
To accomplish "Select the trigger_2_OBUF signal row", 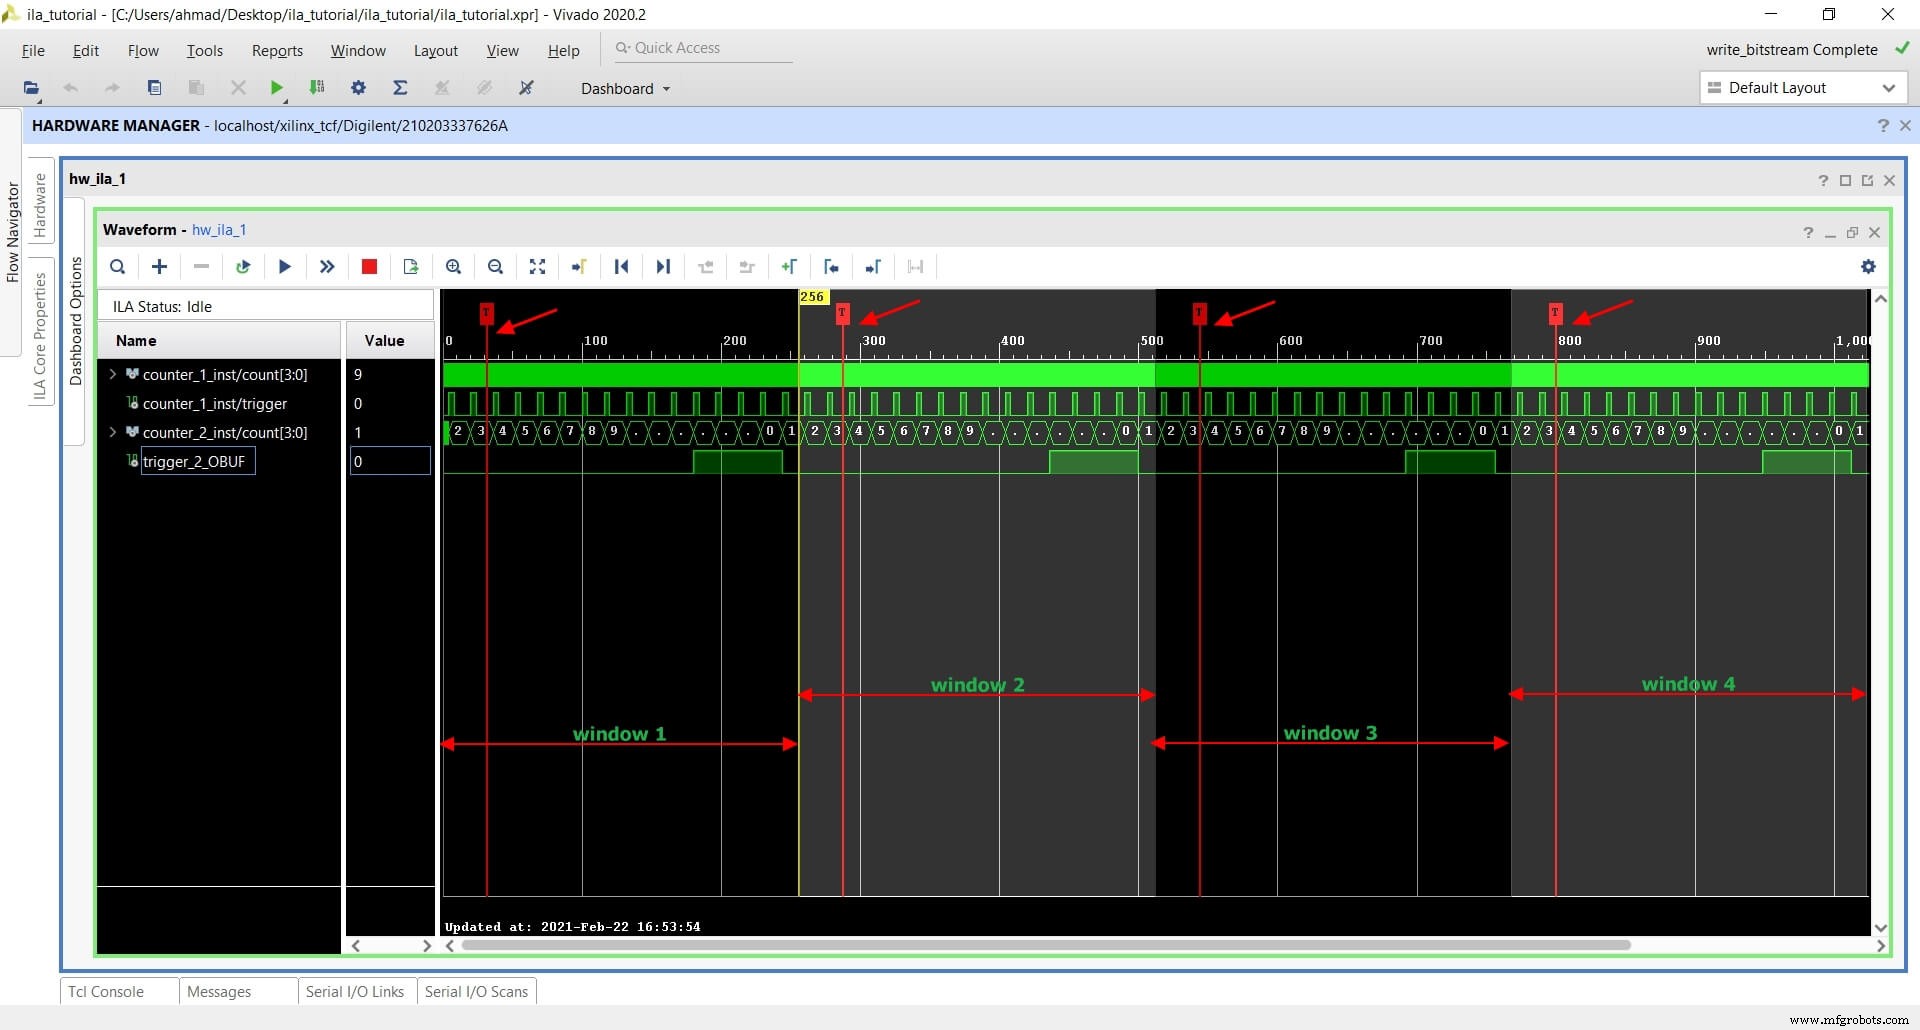I will [196, 461].
